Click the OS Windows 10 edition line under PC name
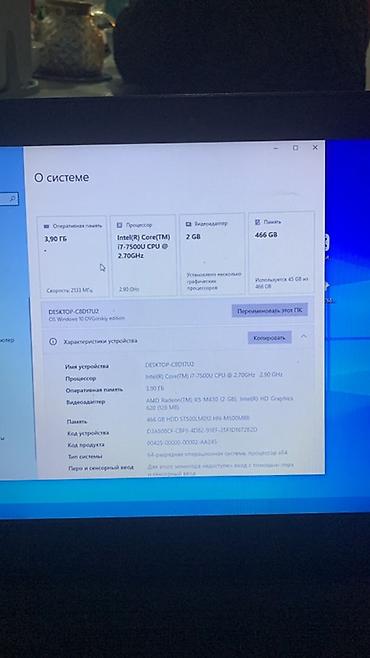The width and height of the screenshot is (370, 658). tap(87, 319)
